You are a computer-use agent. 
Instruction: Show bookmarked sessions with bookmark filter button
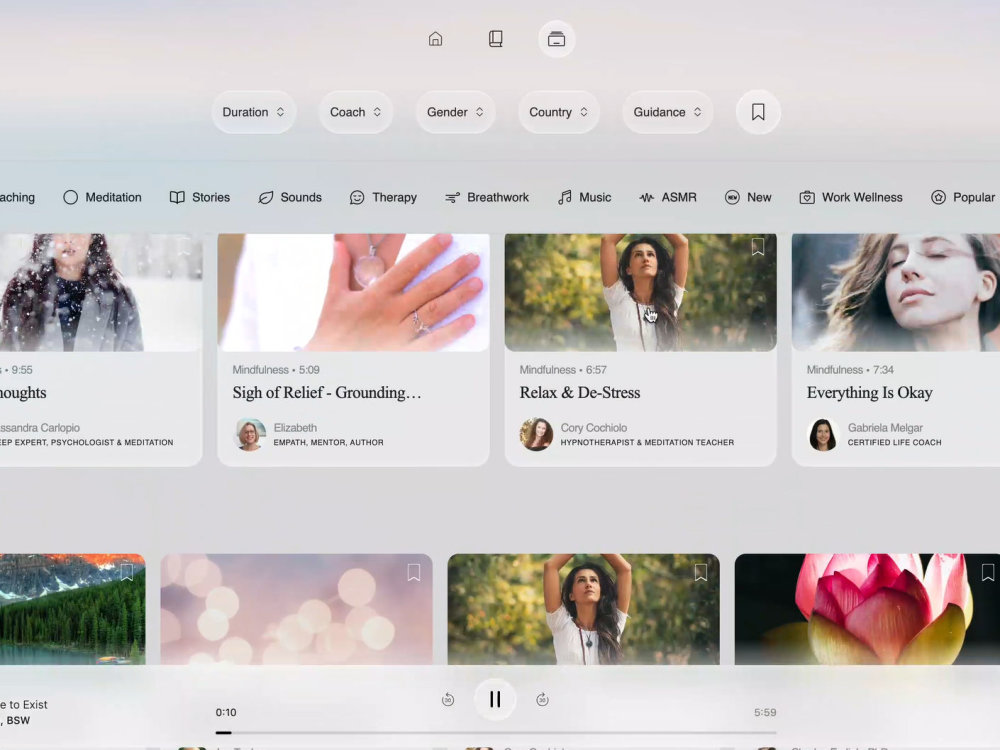tap(758, 112)
